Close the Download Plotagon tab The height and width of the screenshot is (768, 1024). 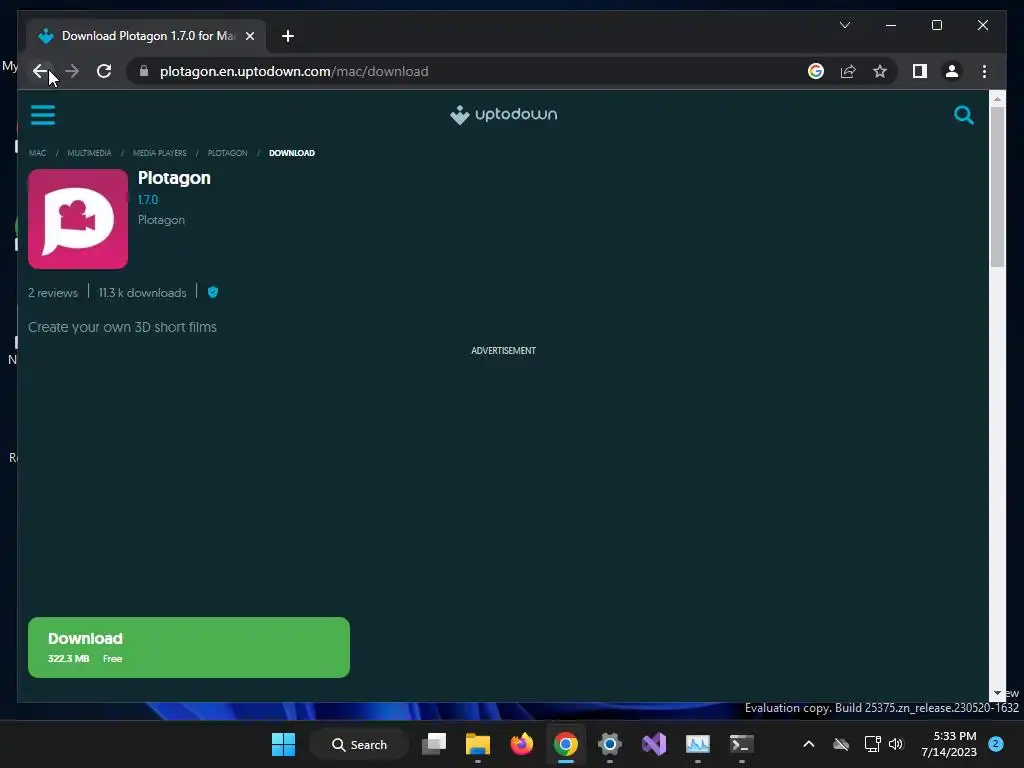[249, 36]
